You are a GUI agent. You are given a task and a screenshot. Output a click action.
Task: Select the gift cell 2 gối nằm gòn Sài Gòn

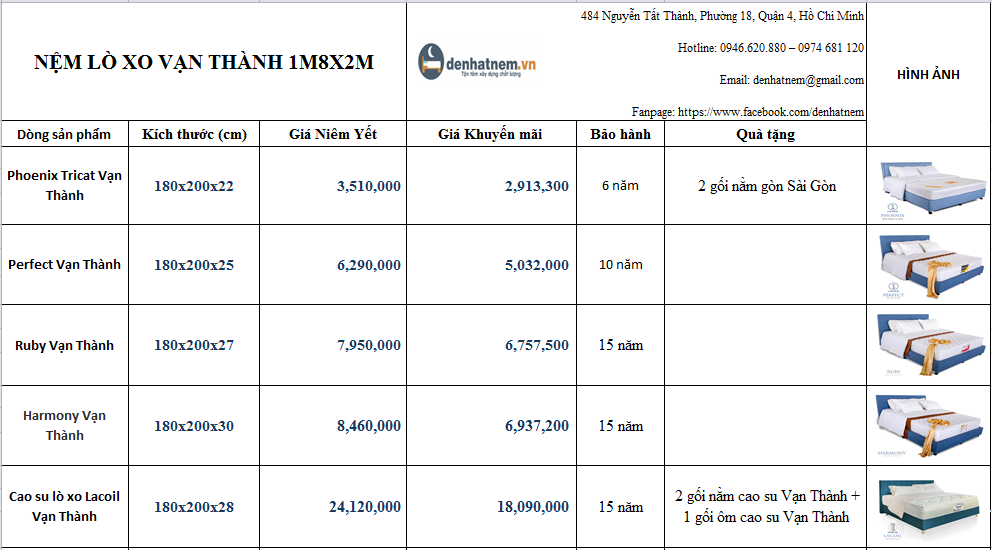click(x=766, y=185)
